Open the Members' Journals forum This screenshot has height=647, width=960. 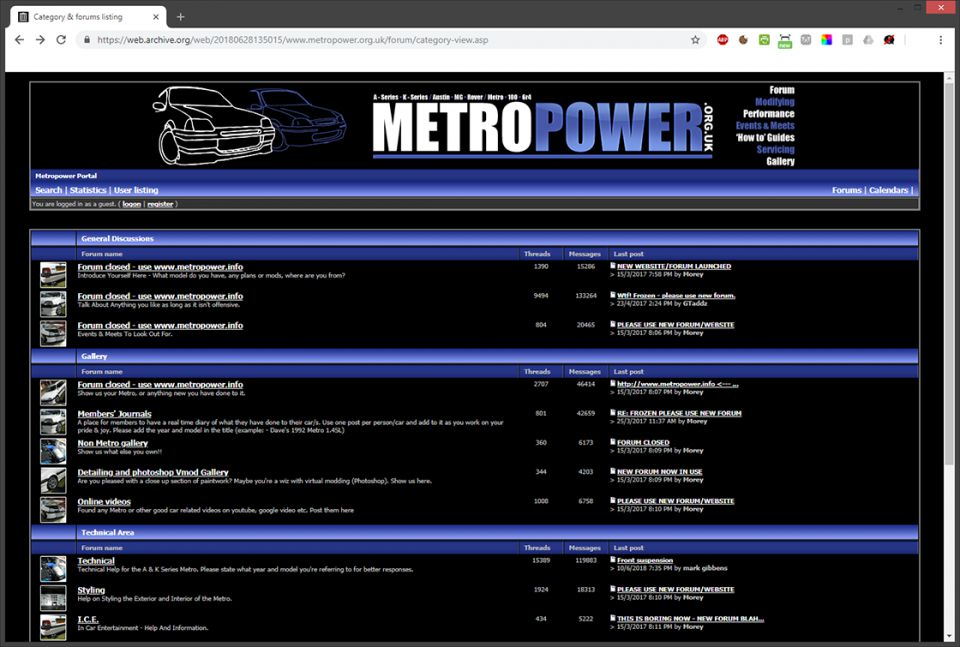pyautogui.click(x=114, y=414)
